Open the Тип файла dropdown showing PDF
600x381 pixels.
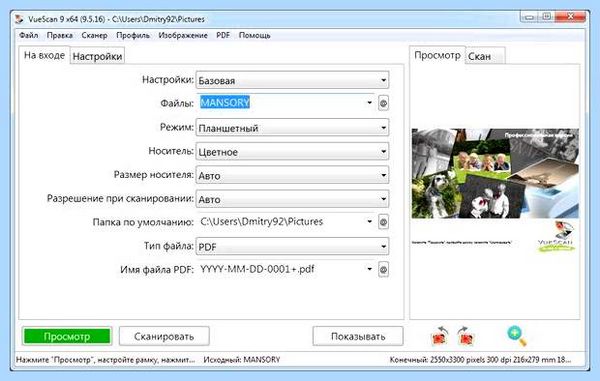292,247
